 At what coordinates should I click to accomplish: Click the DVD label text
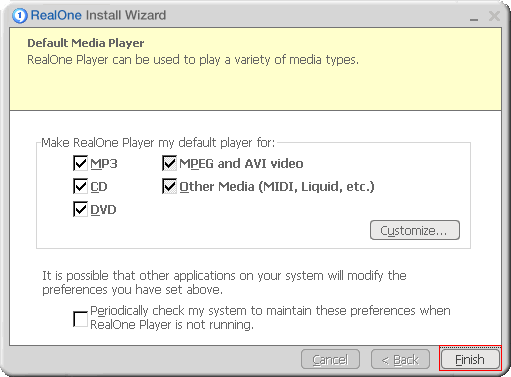(x=103, y=210)
